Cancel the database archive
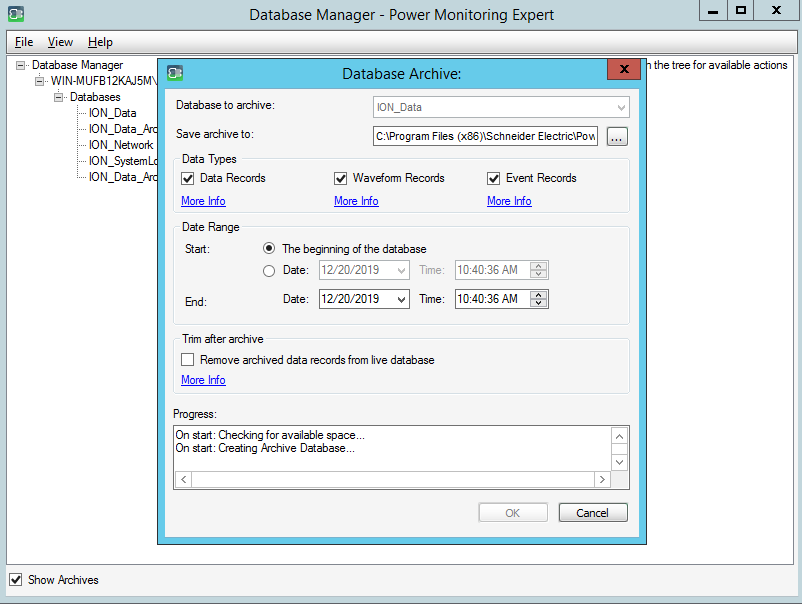Screen dimensions: 802x605 (593, 513)
